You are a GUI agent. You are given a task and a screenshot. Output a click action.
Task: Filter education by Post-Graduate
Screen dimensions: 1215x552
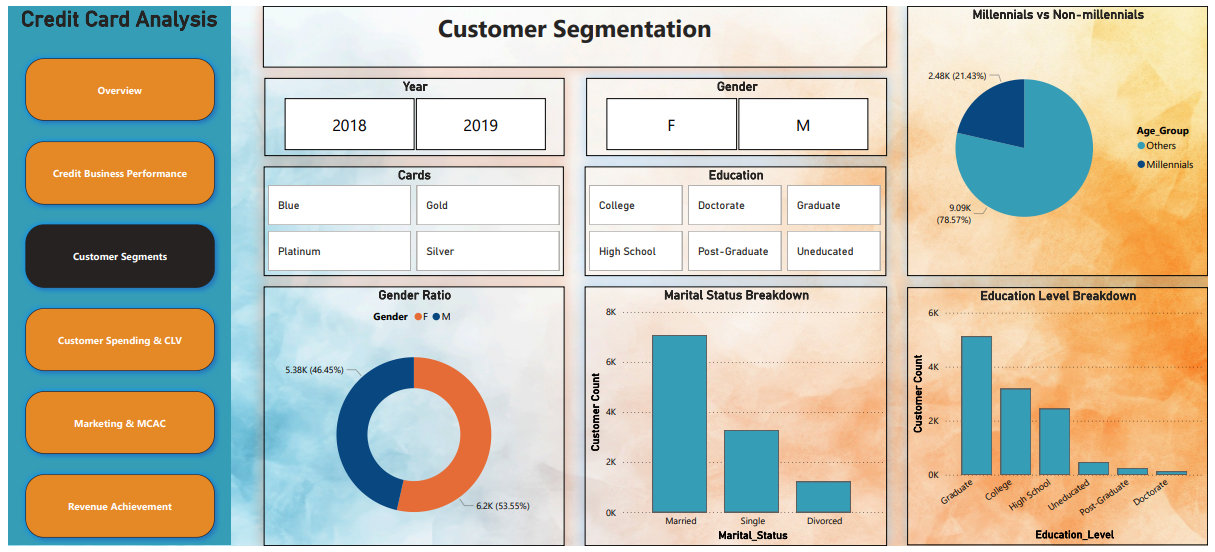pyautogui.click(x=734, y=251)
